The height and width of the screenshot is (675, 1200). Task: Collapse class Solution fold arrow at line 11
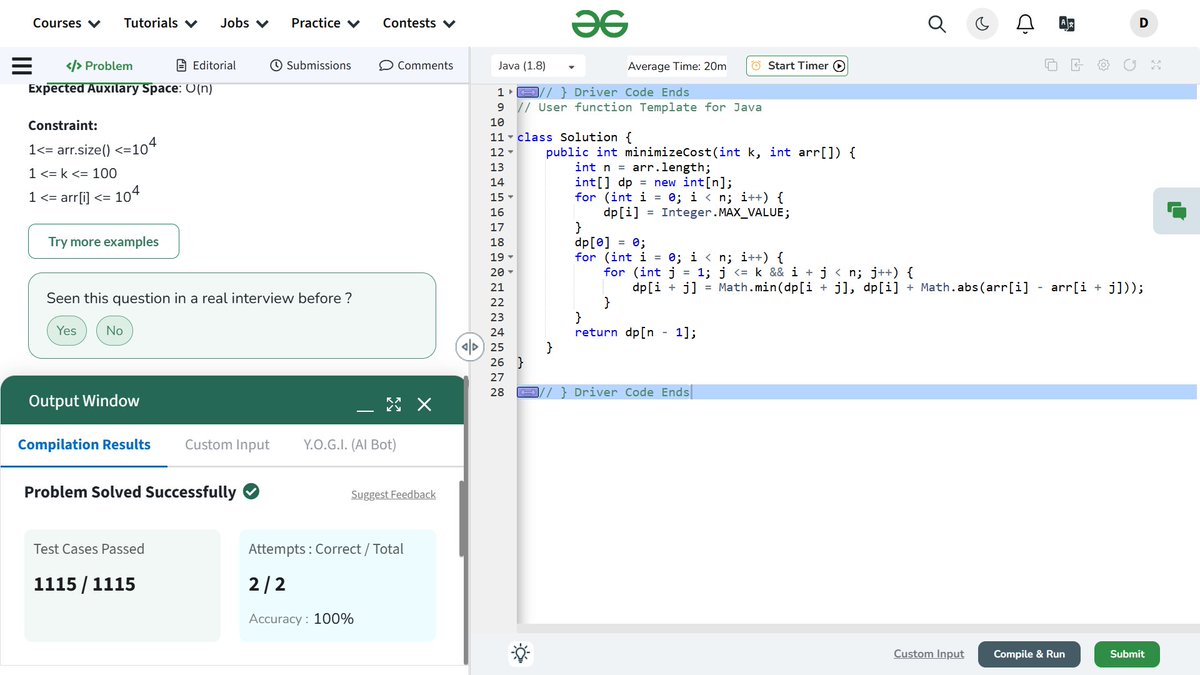coord(510,137)
